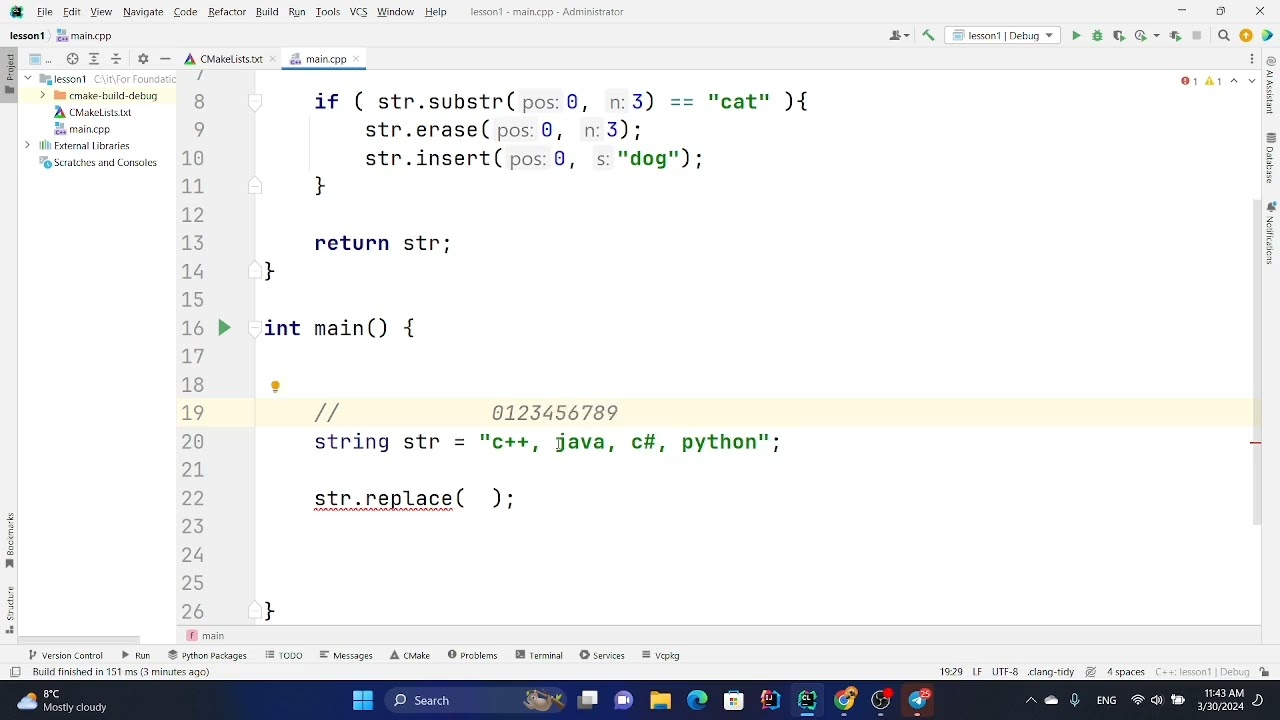Image resolution: width=1280 pixels, height=720 pixels.
Task: Click Collapse All in Project panel
Action: (116, 59)
